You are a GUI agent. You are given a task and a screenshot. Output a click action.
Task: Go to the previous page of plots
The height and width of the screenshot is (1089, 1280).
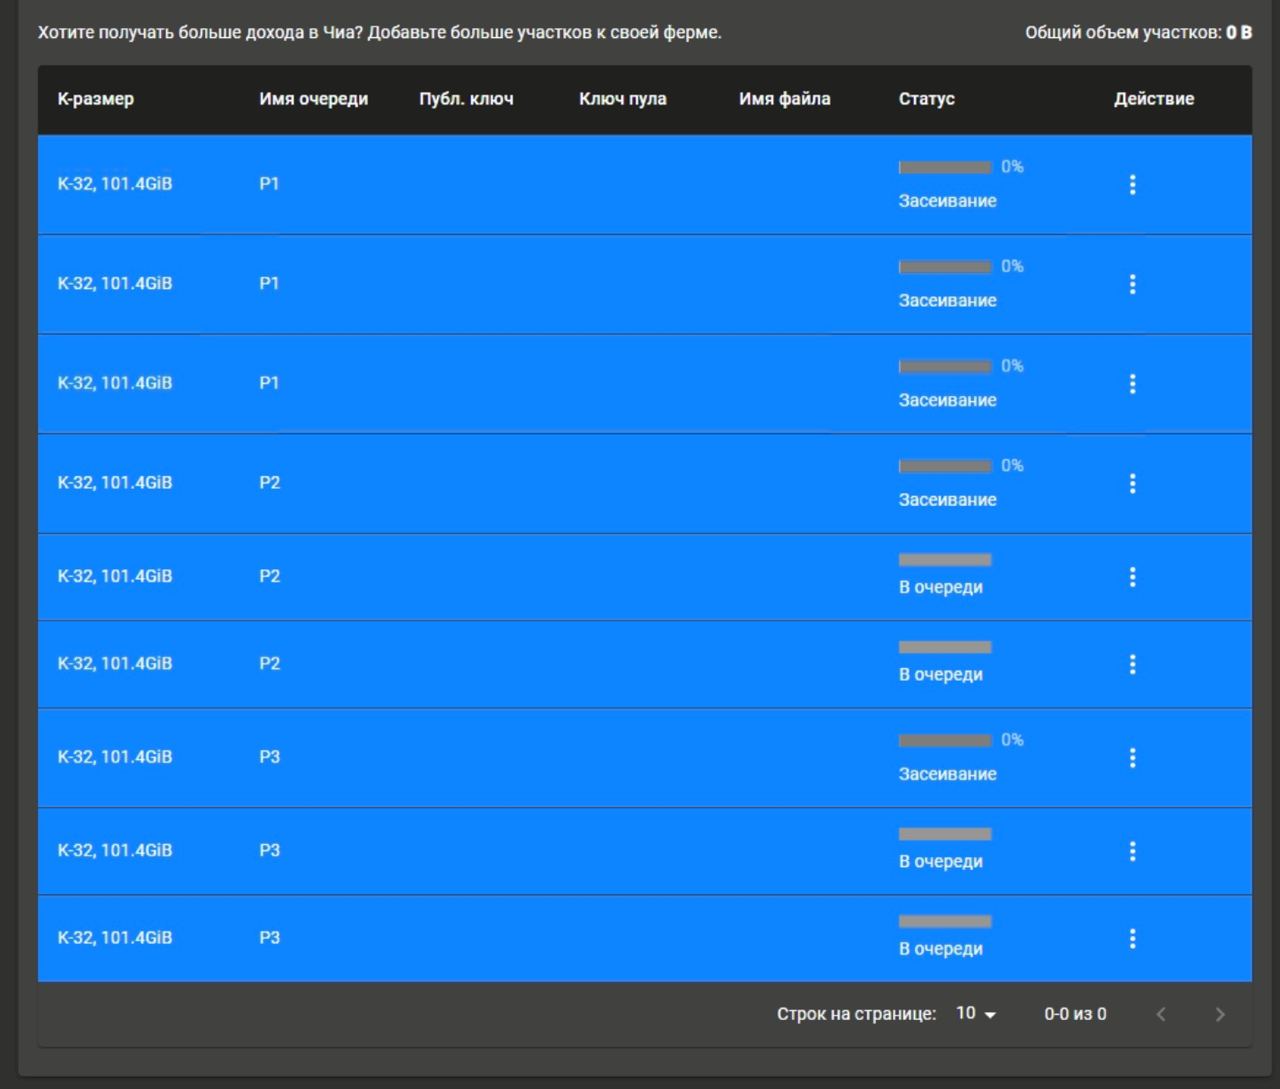tap(1161, 1014)
